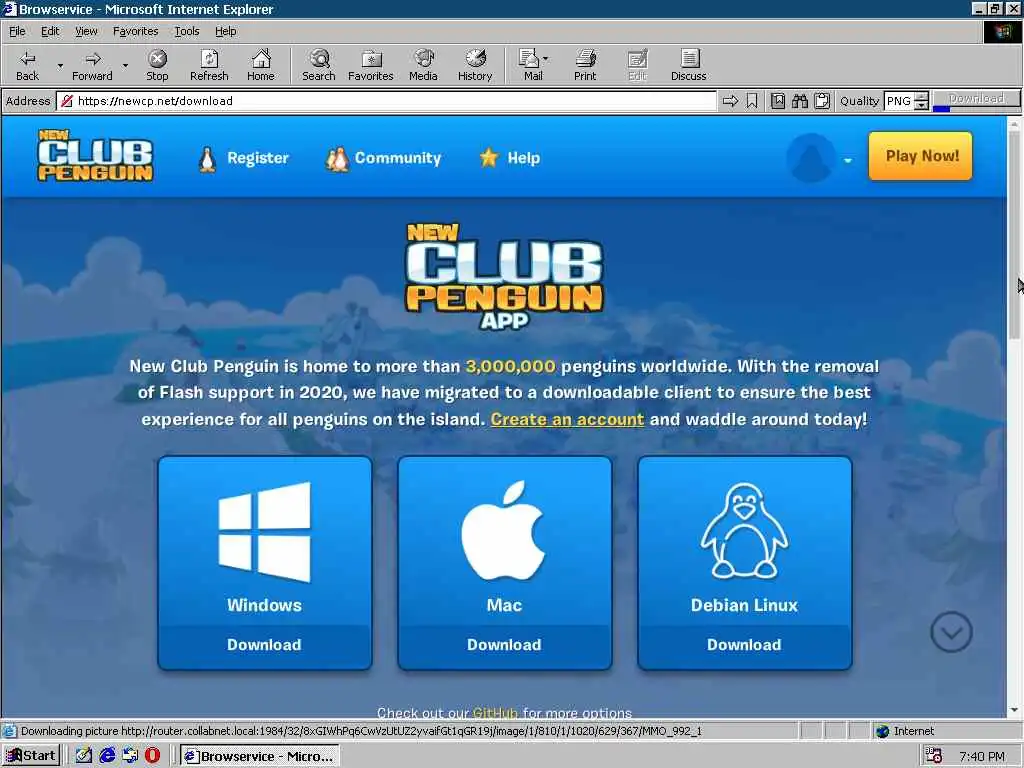Open the Favorites menu in the menu bar
Screen dimensions: 1024x768
point(135,31)
